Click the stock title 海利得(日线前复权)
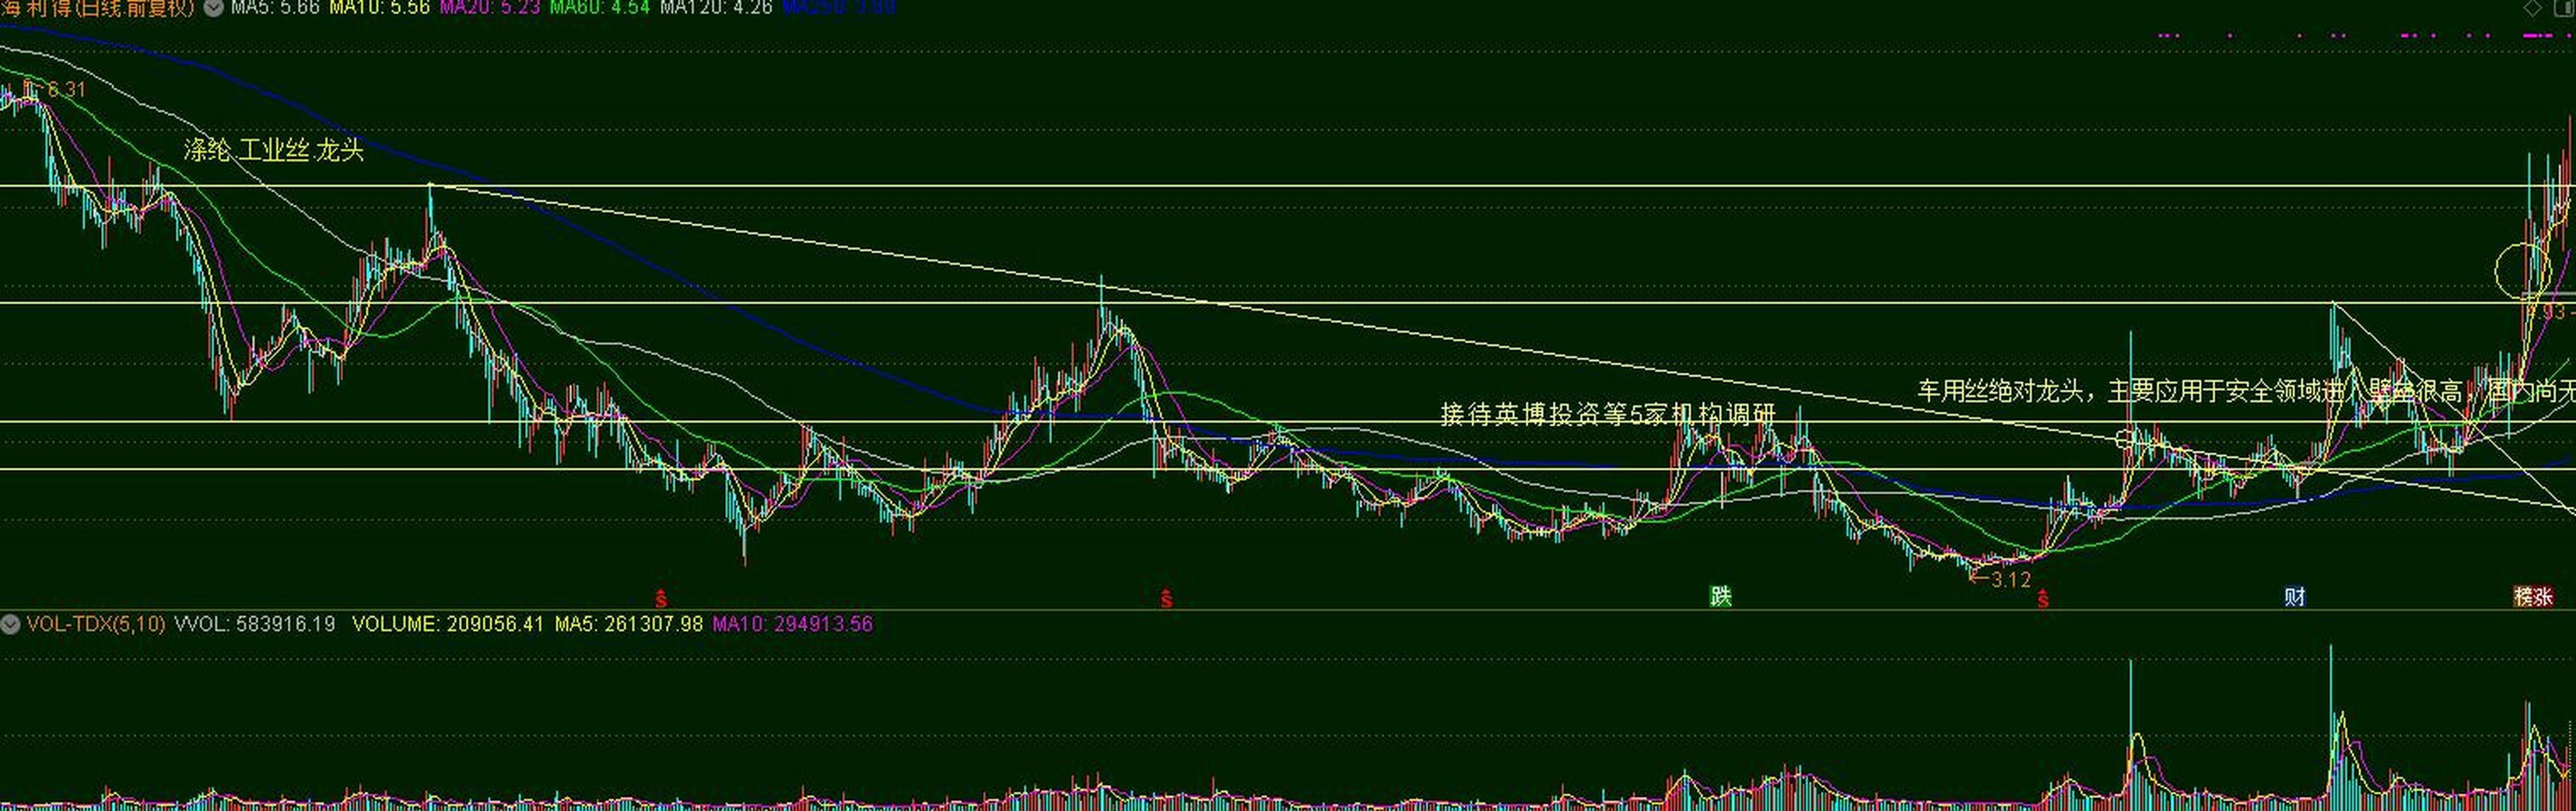 [98, 8]
